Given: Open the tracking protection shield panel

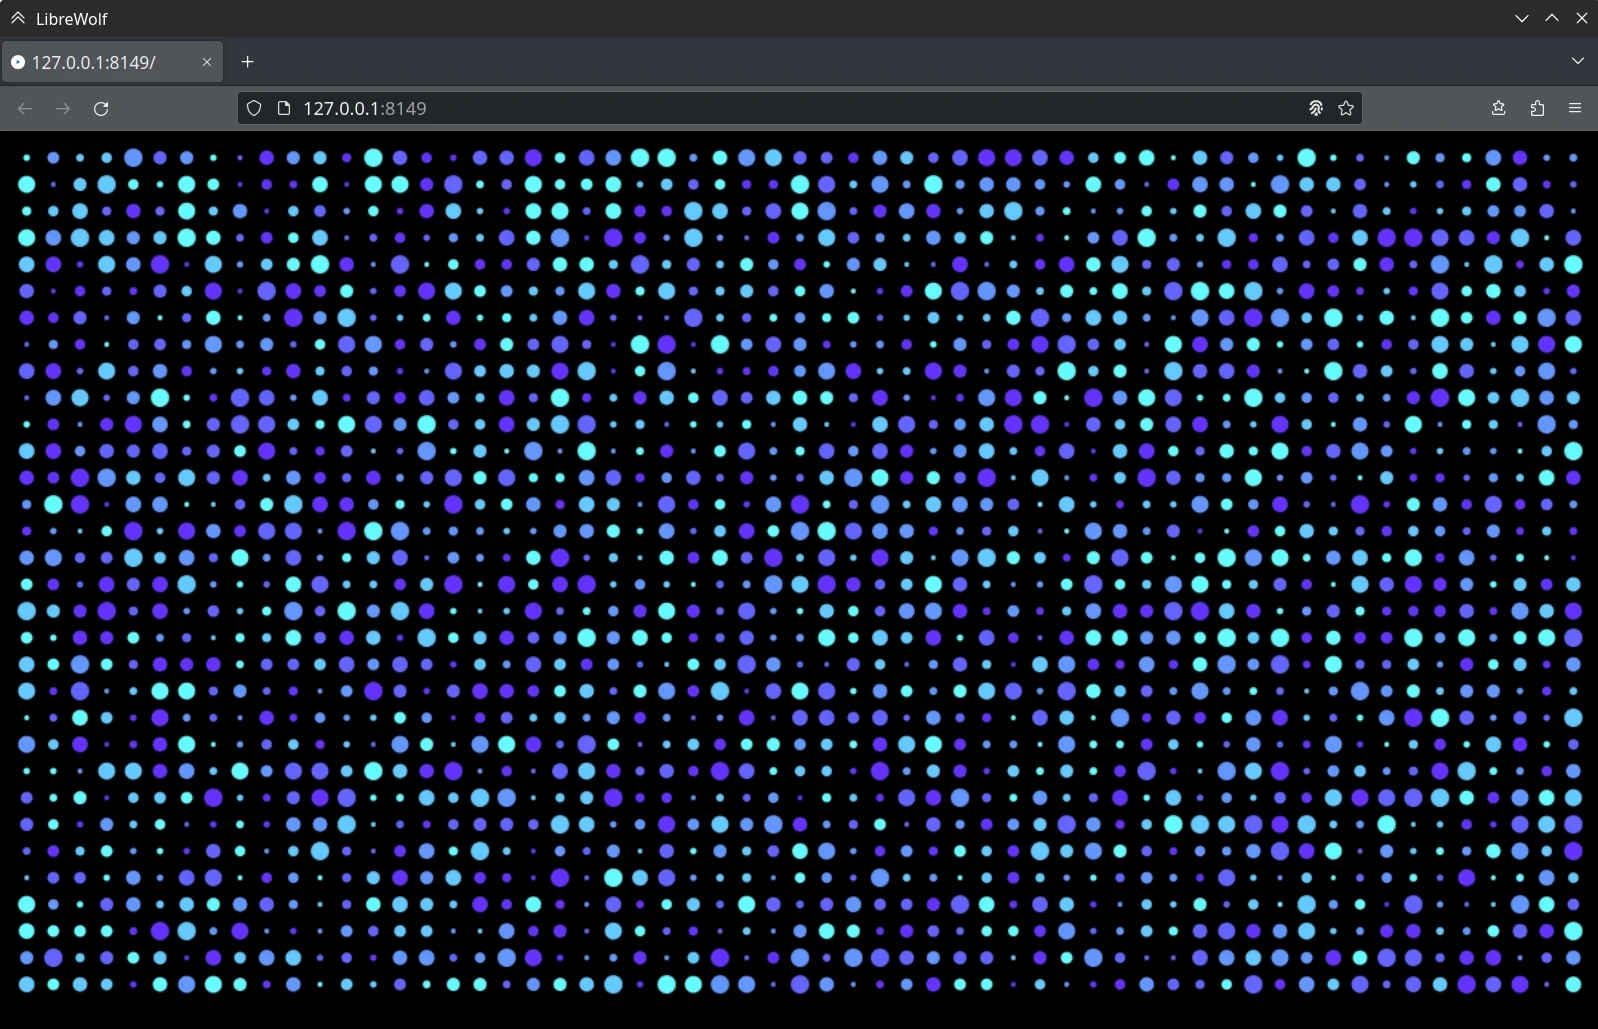Looking at the screenshot, I should coord(254,108).
